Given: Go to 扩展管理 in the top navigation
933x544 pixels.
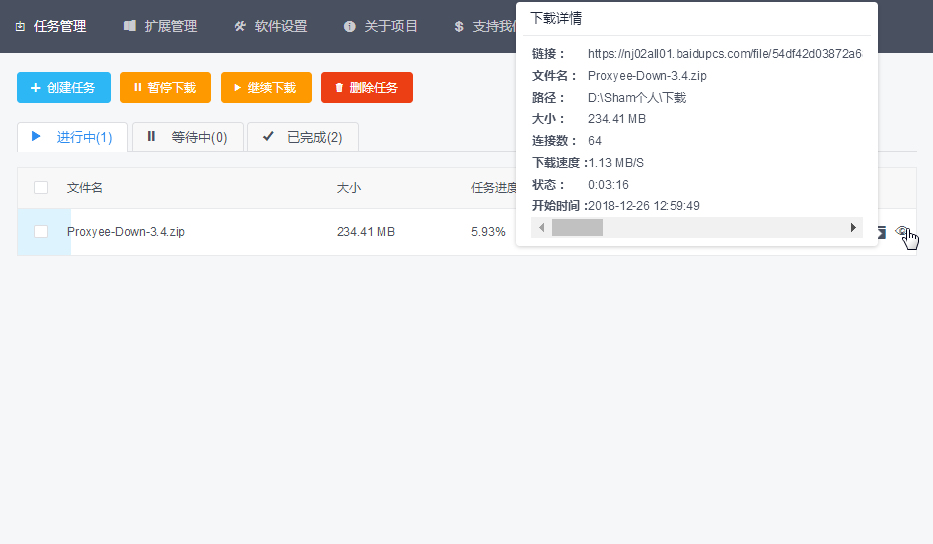Looking at the screenshot, I should point(160,26).
